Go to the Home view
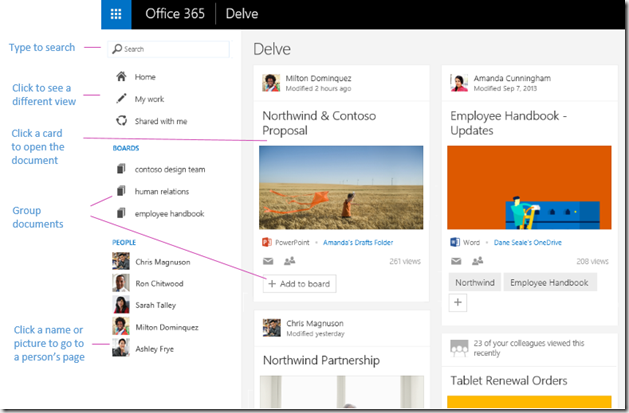Screen dimensions: 629x413 pos(145,77)
